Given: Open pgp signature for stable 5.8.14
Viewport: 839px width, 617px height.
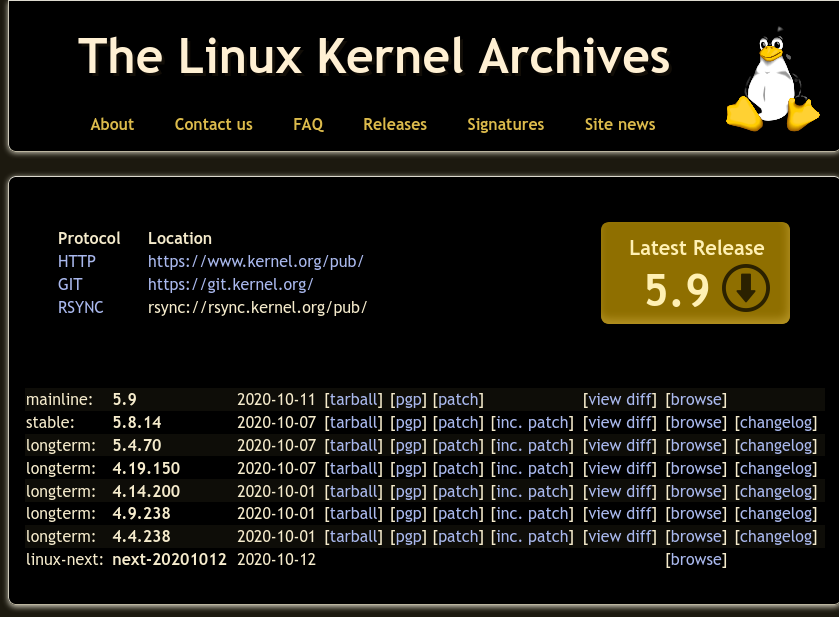Looking at the screenshot, I should [408, 422].
